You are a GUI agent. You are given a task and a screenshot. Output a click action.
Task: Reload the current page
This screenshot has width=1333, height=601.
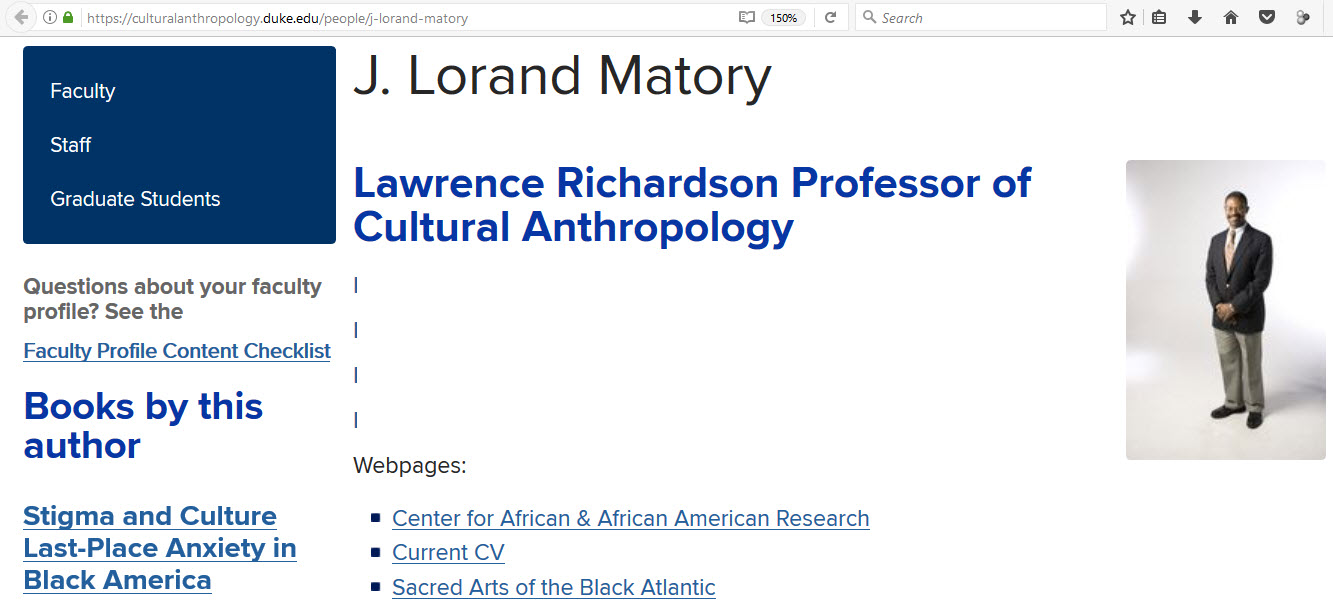point(830,18)
